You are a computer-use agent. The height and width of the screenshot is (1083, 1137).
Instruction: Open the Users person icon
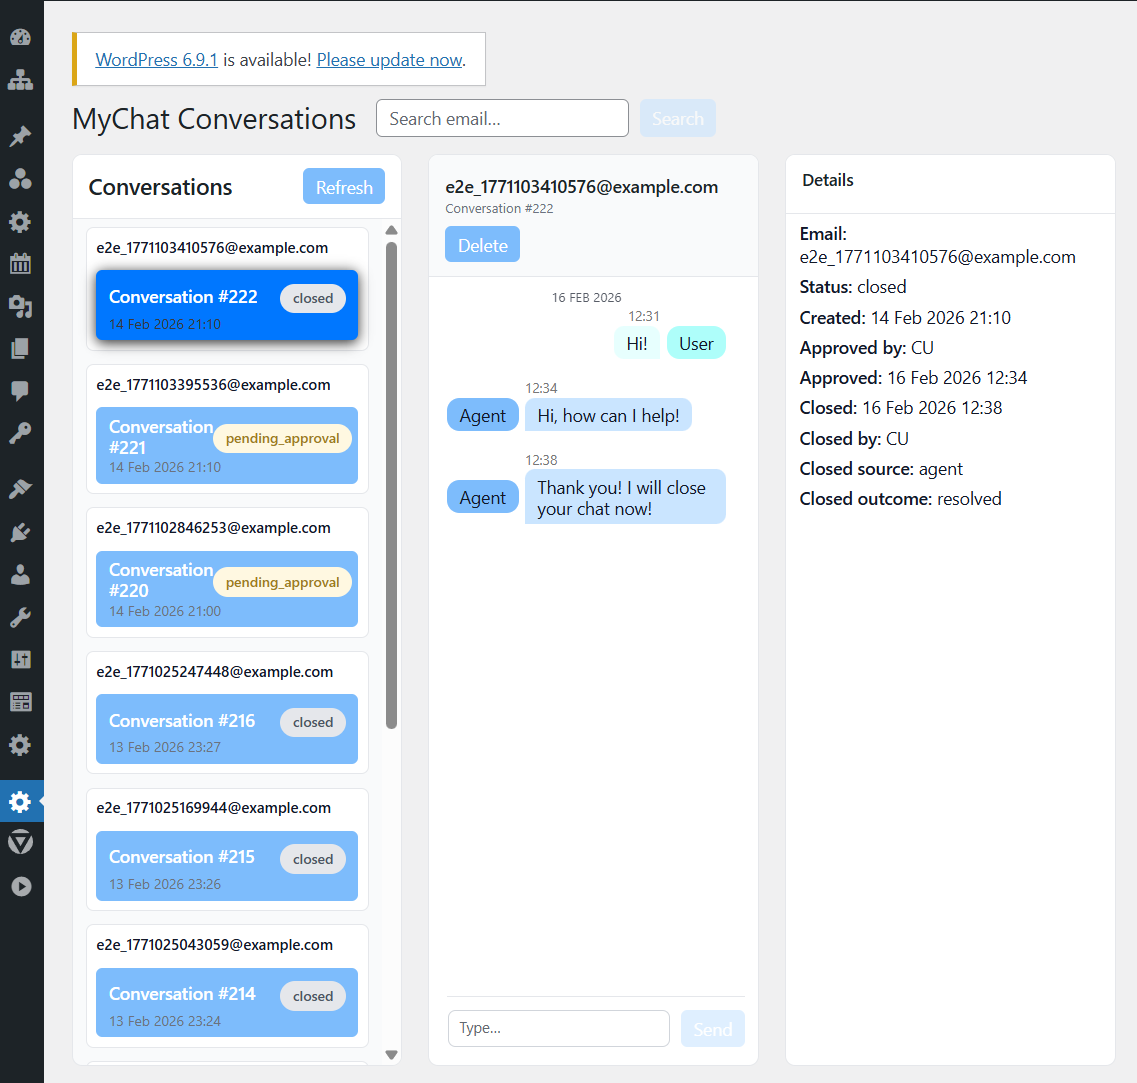click(x=21, y=575)
